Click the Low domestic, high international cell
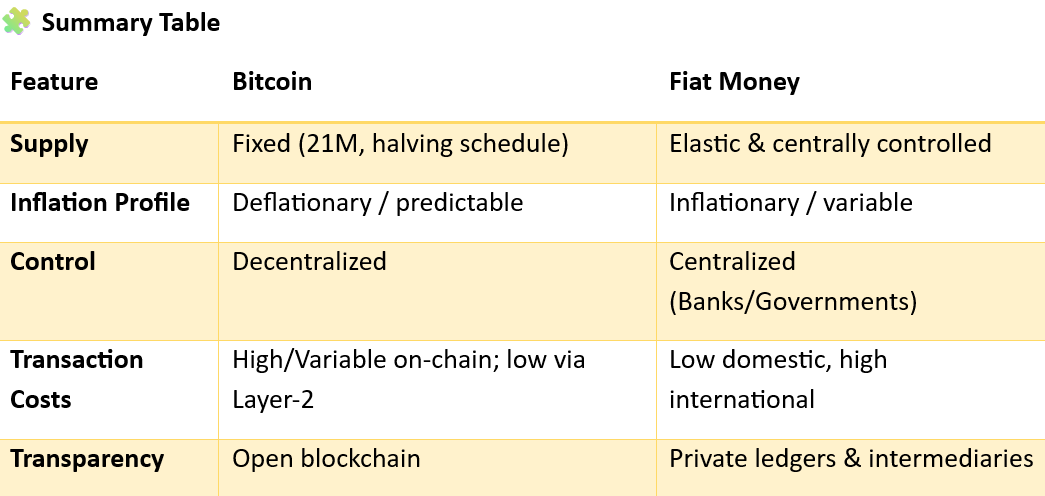1045x496 pixels. pyautogui.click(x=777, y=379)
